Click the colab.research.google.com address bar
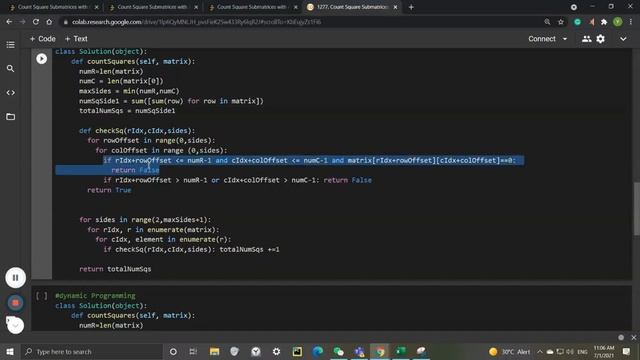This screenshot has height=360, width=640. (x=302, y=22)
